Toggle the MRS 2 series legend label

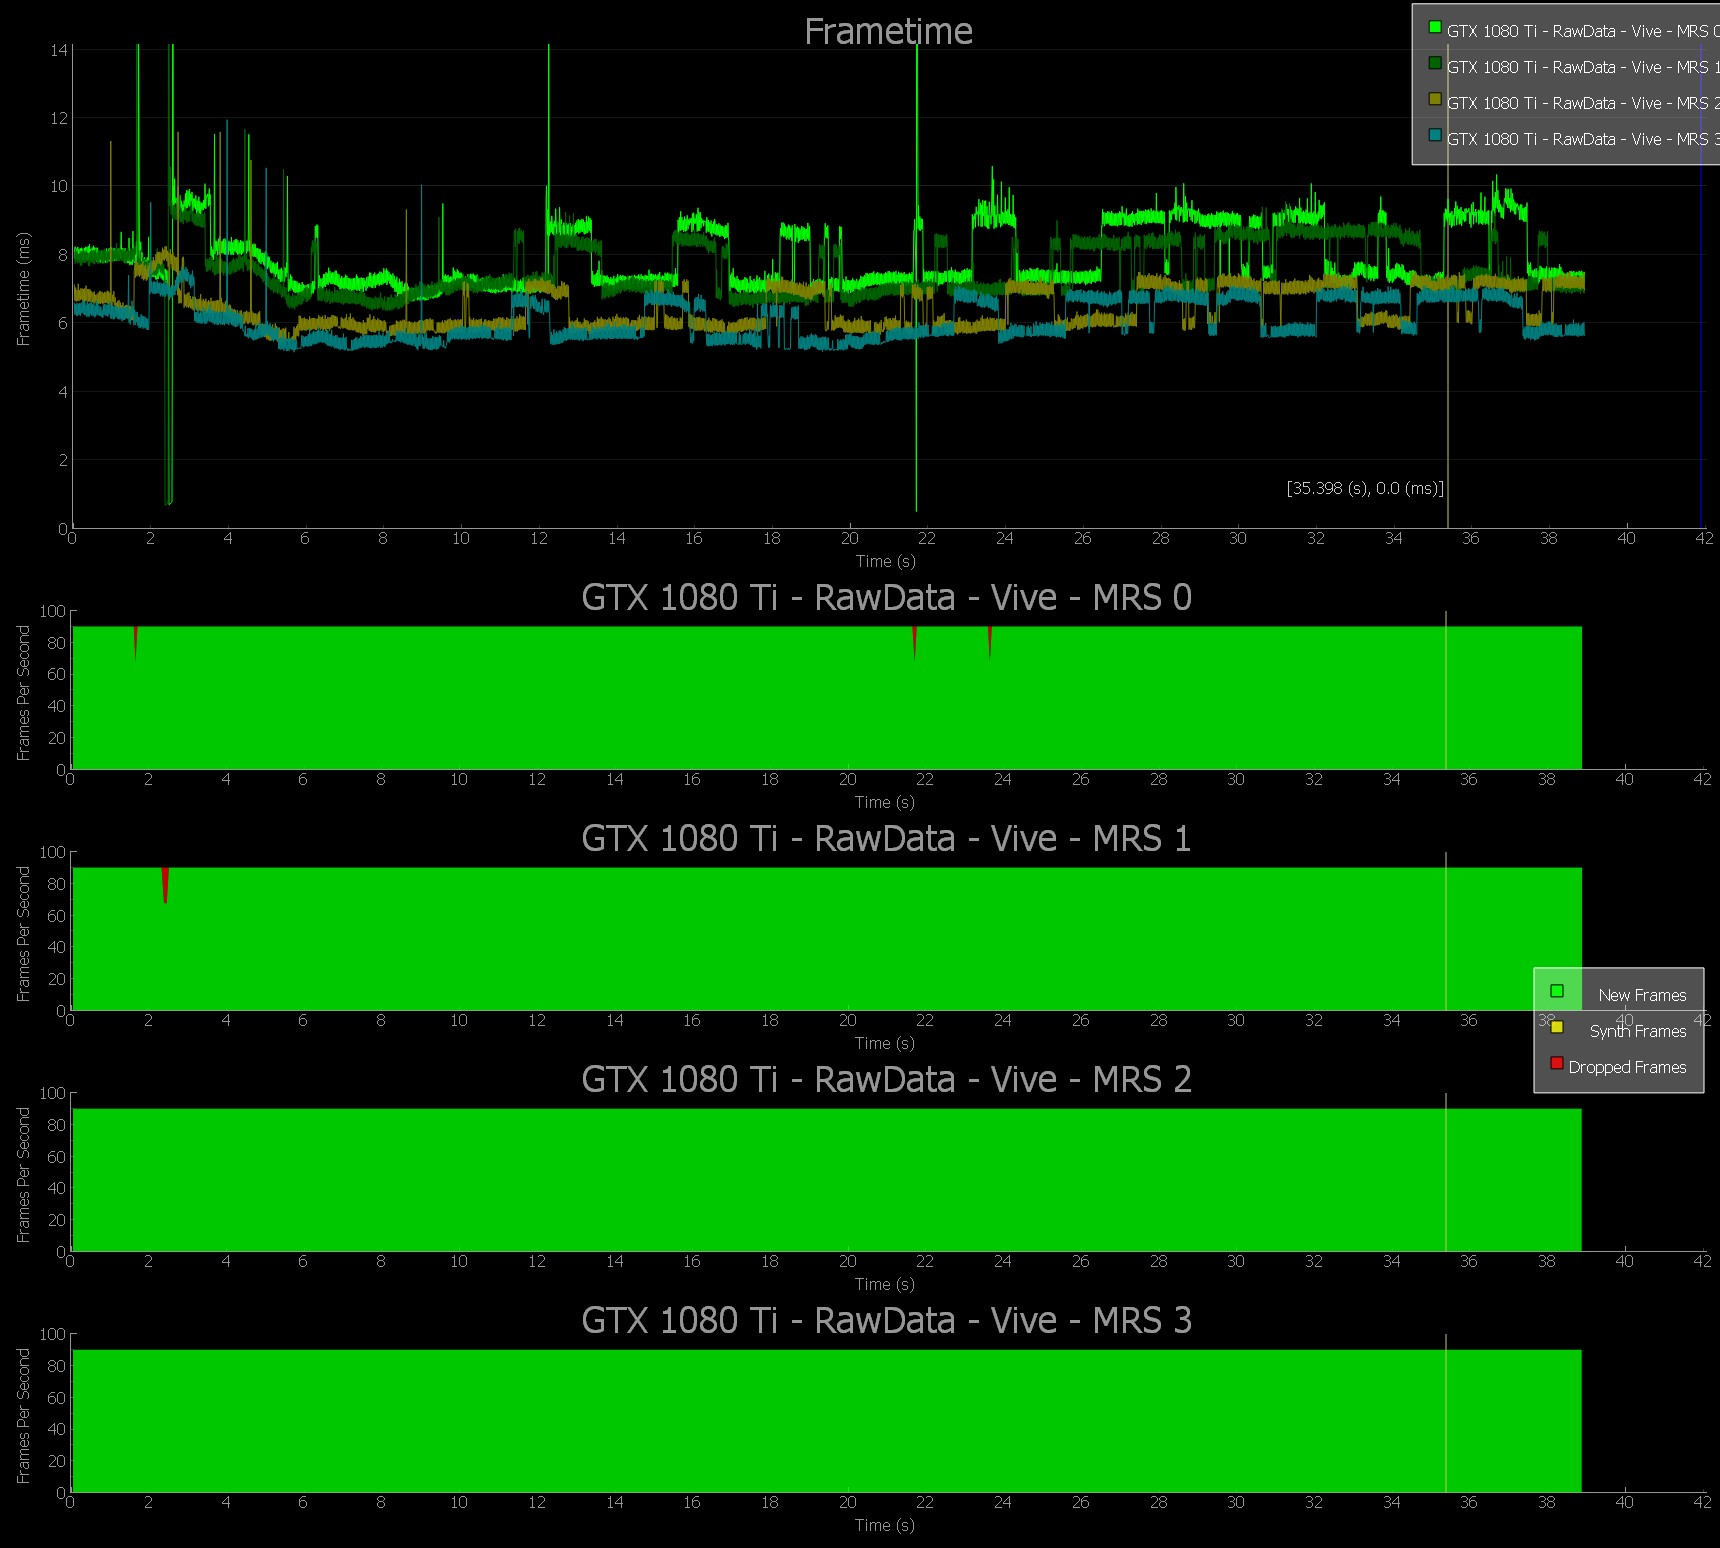pos(1580,104)
